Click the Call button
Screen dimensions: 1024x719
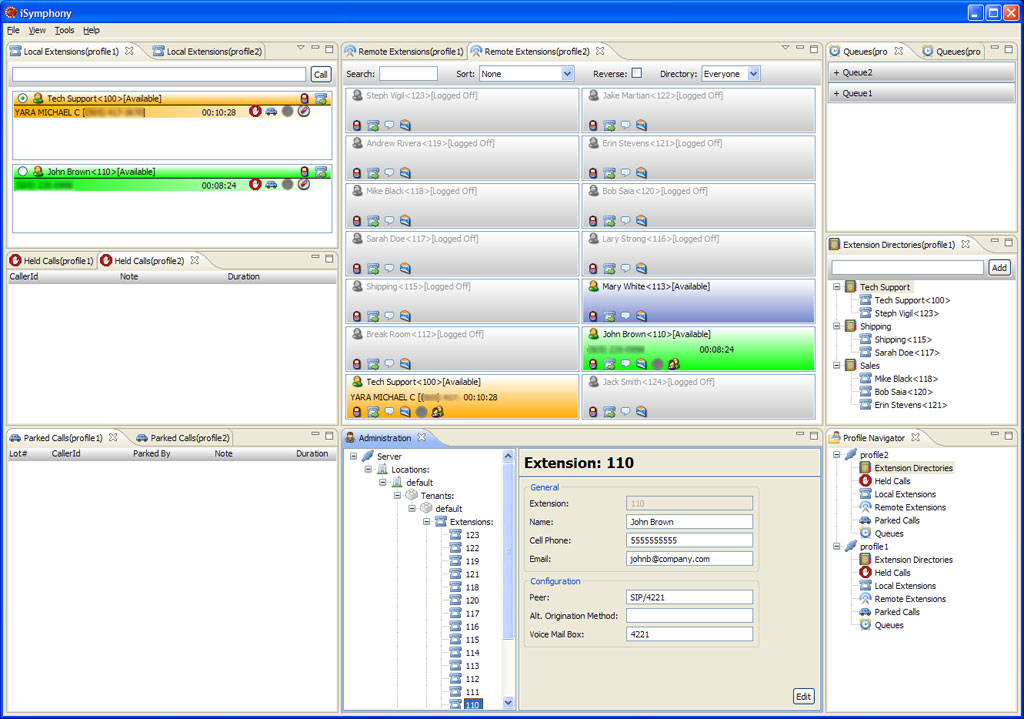point(320,74)
